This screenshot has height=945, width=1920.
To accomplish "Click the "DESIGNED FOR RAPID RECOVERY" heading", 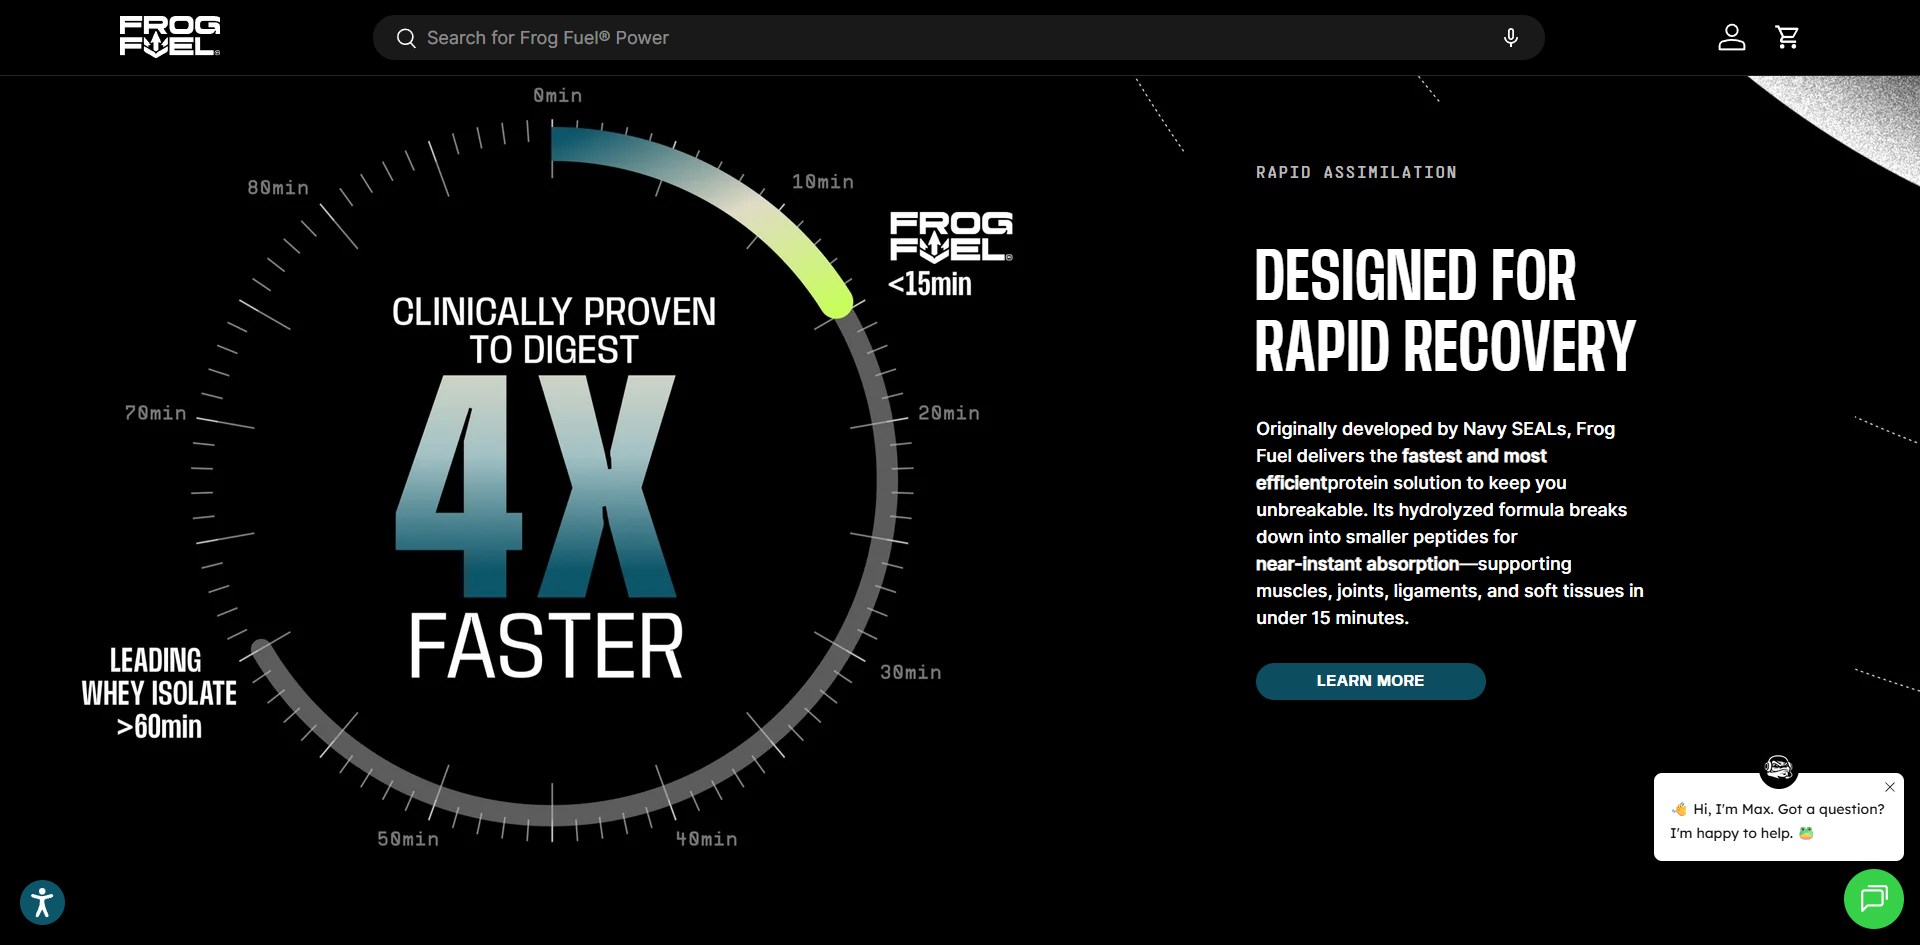I will pyautogui.click(x=1445, y=311).
